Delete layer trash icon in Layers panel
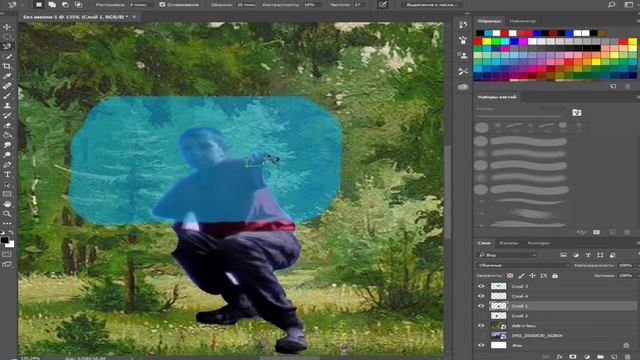The height and width of the screenshot is (360, 640). point(628,357)
